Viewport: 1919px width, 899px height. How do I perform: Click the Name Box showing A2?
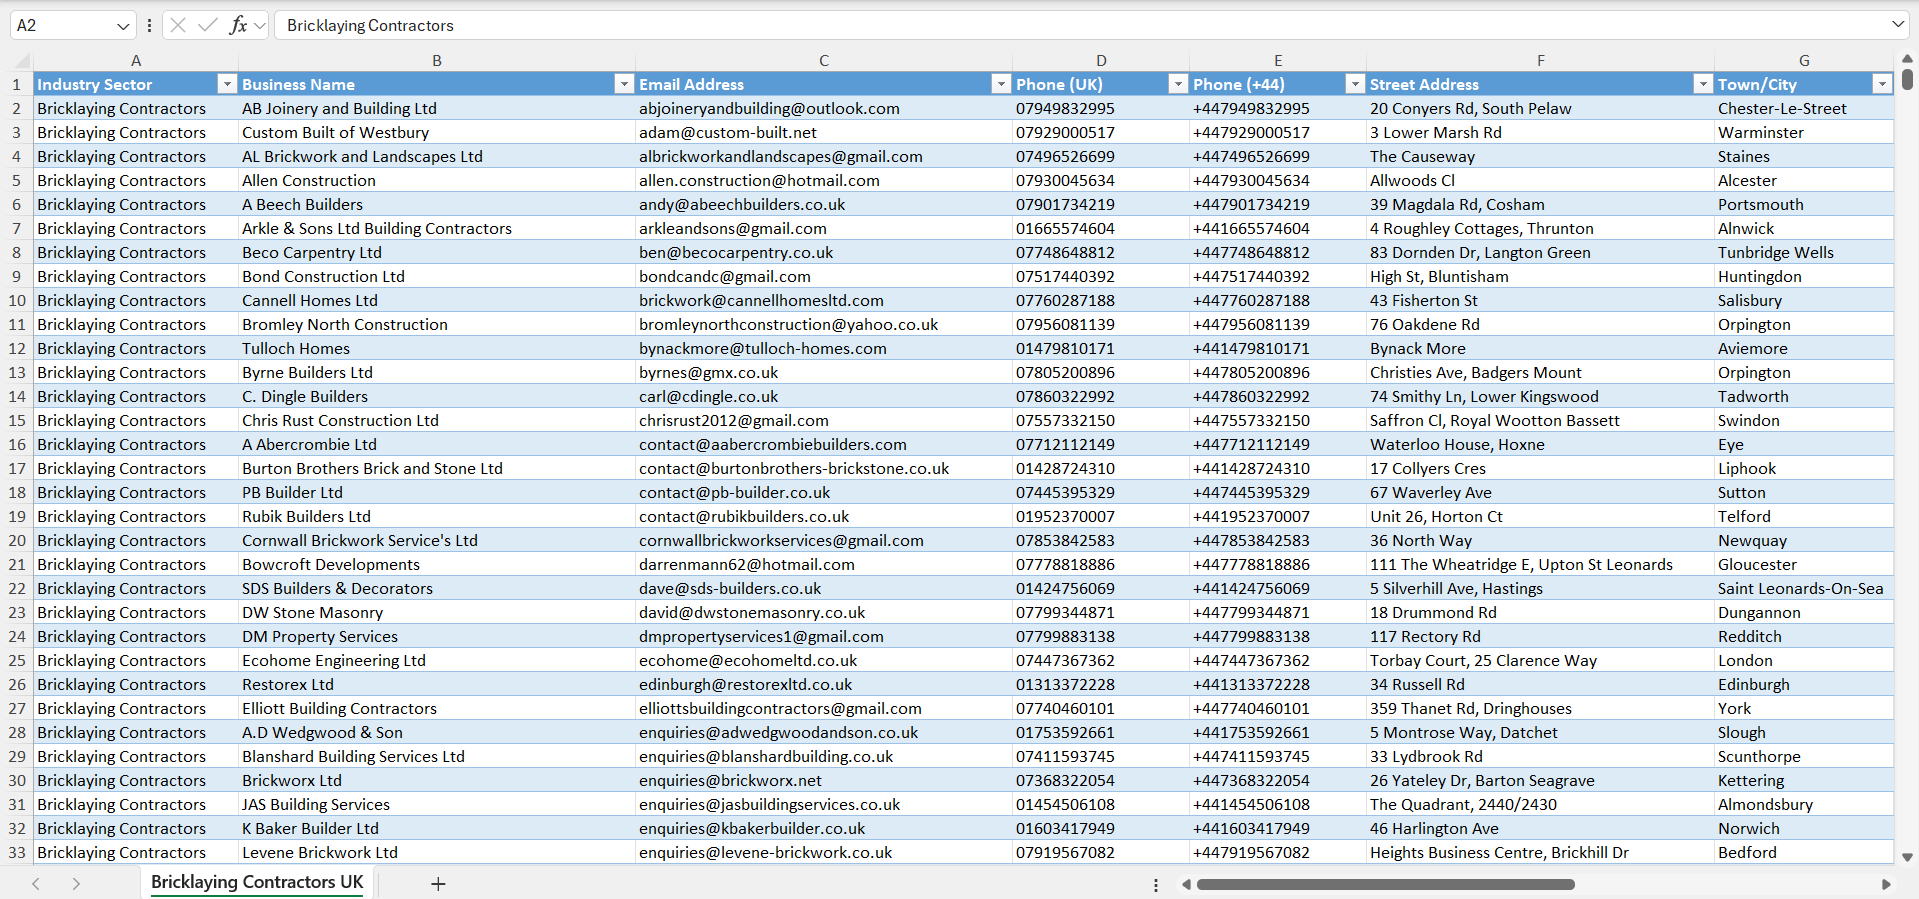tap(62, 25)
